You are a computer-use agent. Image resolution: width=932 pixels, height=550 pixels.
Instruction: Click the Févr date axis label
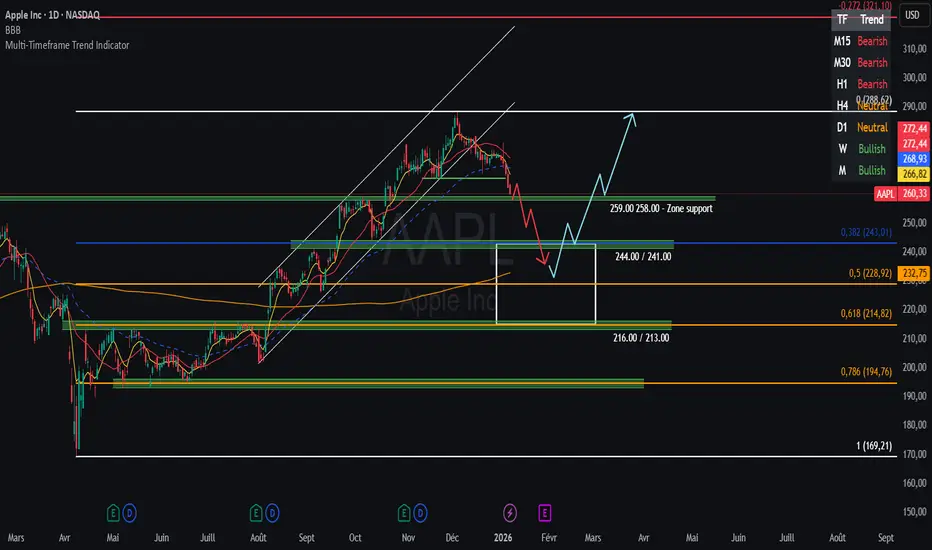549,538
